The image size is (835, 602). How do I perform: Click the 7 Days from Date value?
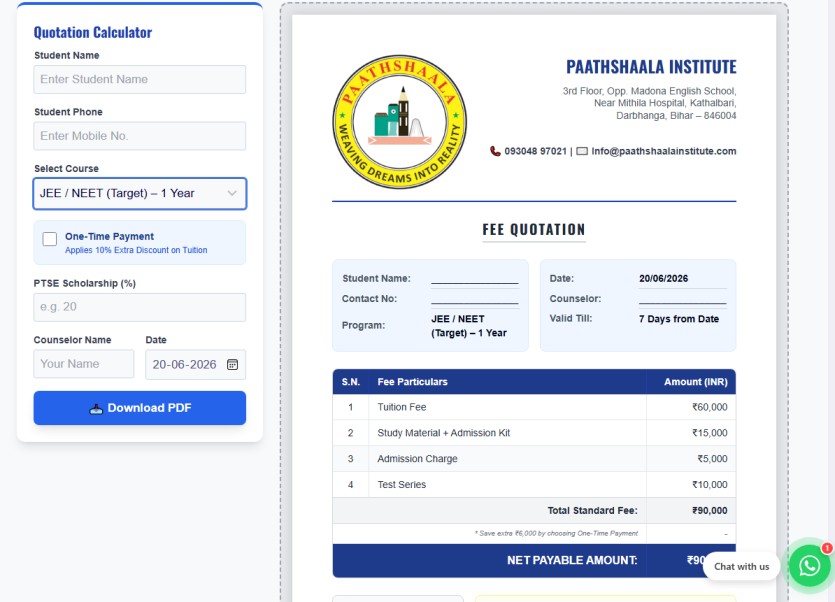coord(678,319)
